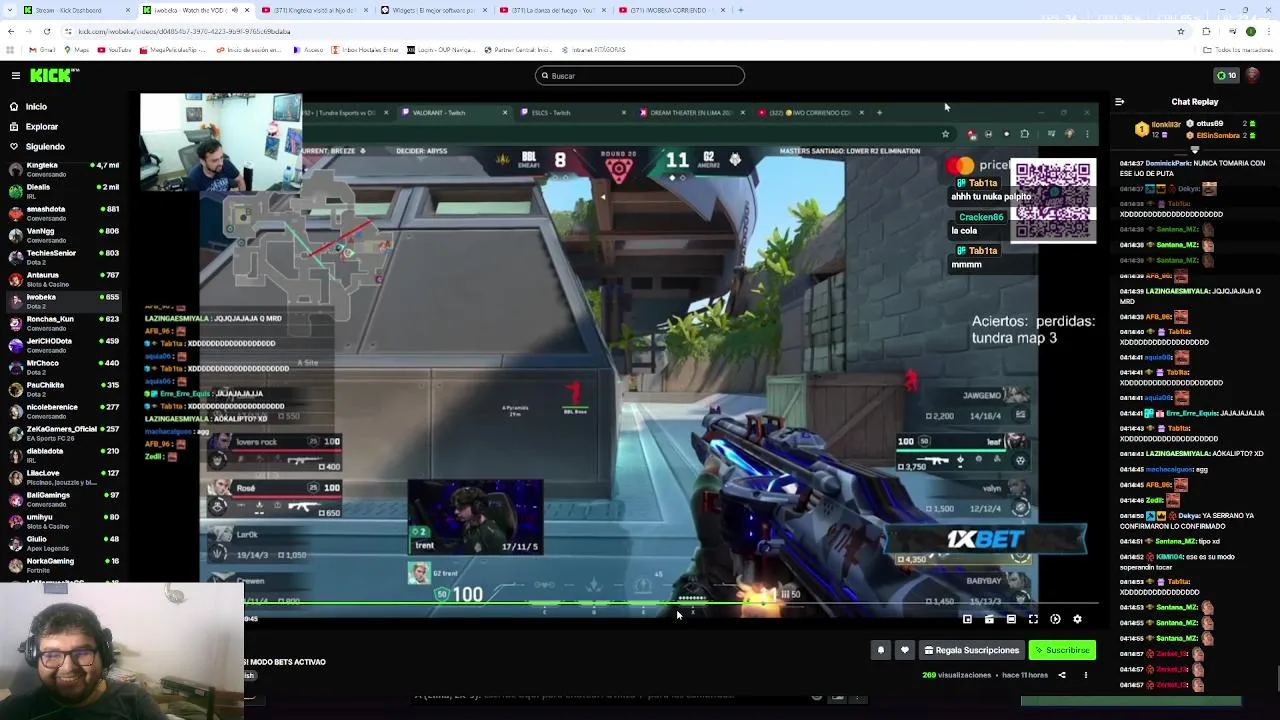Focus the Buscar search field
The height and width of the screenshot is (720, 1280).
[640, 76]
